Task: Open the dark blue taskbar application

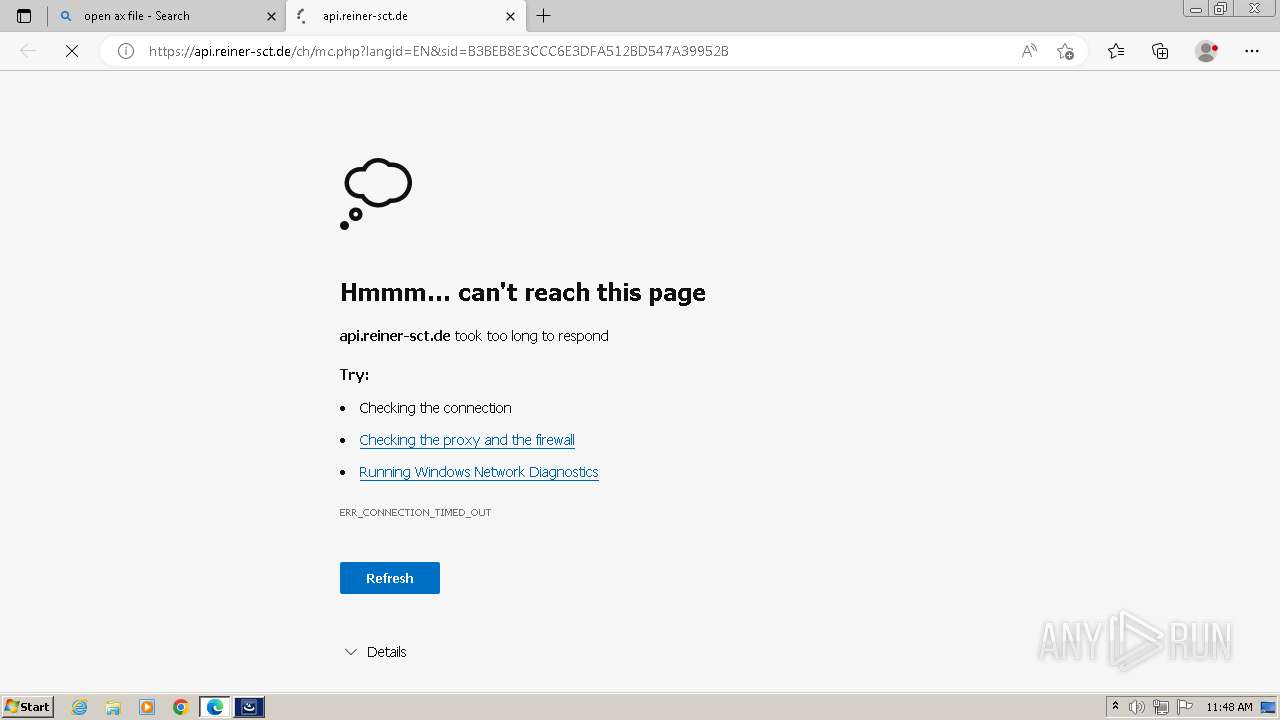Action: [x=249, y=707]
